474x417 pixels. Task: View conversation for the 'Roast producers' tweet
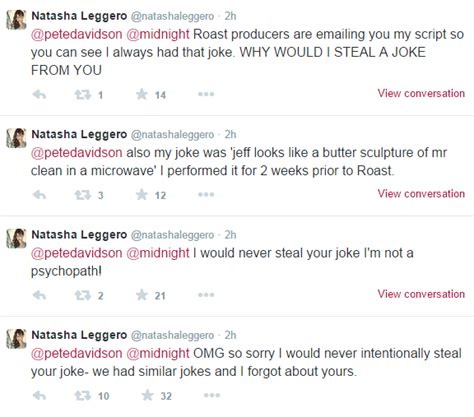point(421,93)
